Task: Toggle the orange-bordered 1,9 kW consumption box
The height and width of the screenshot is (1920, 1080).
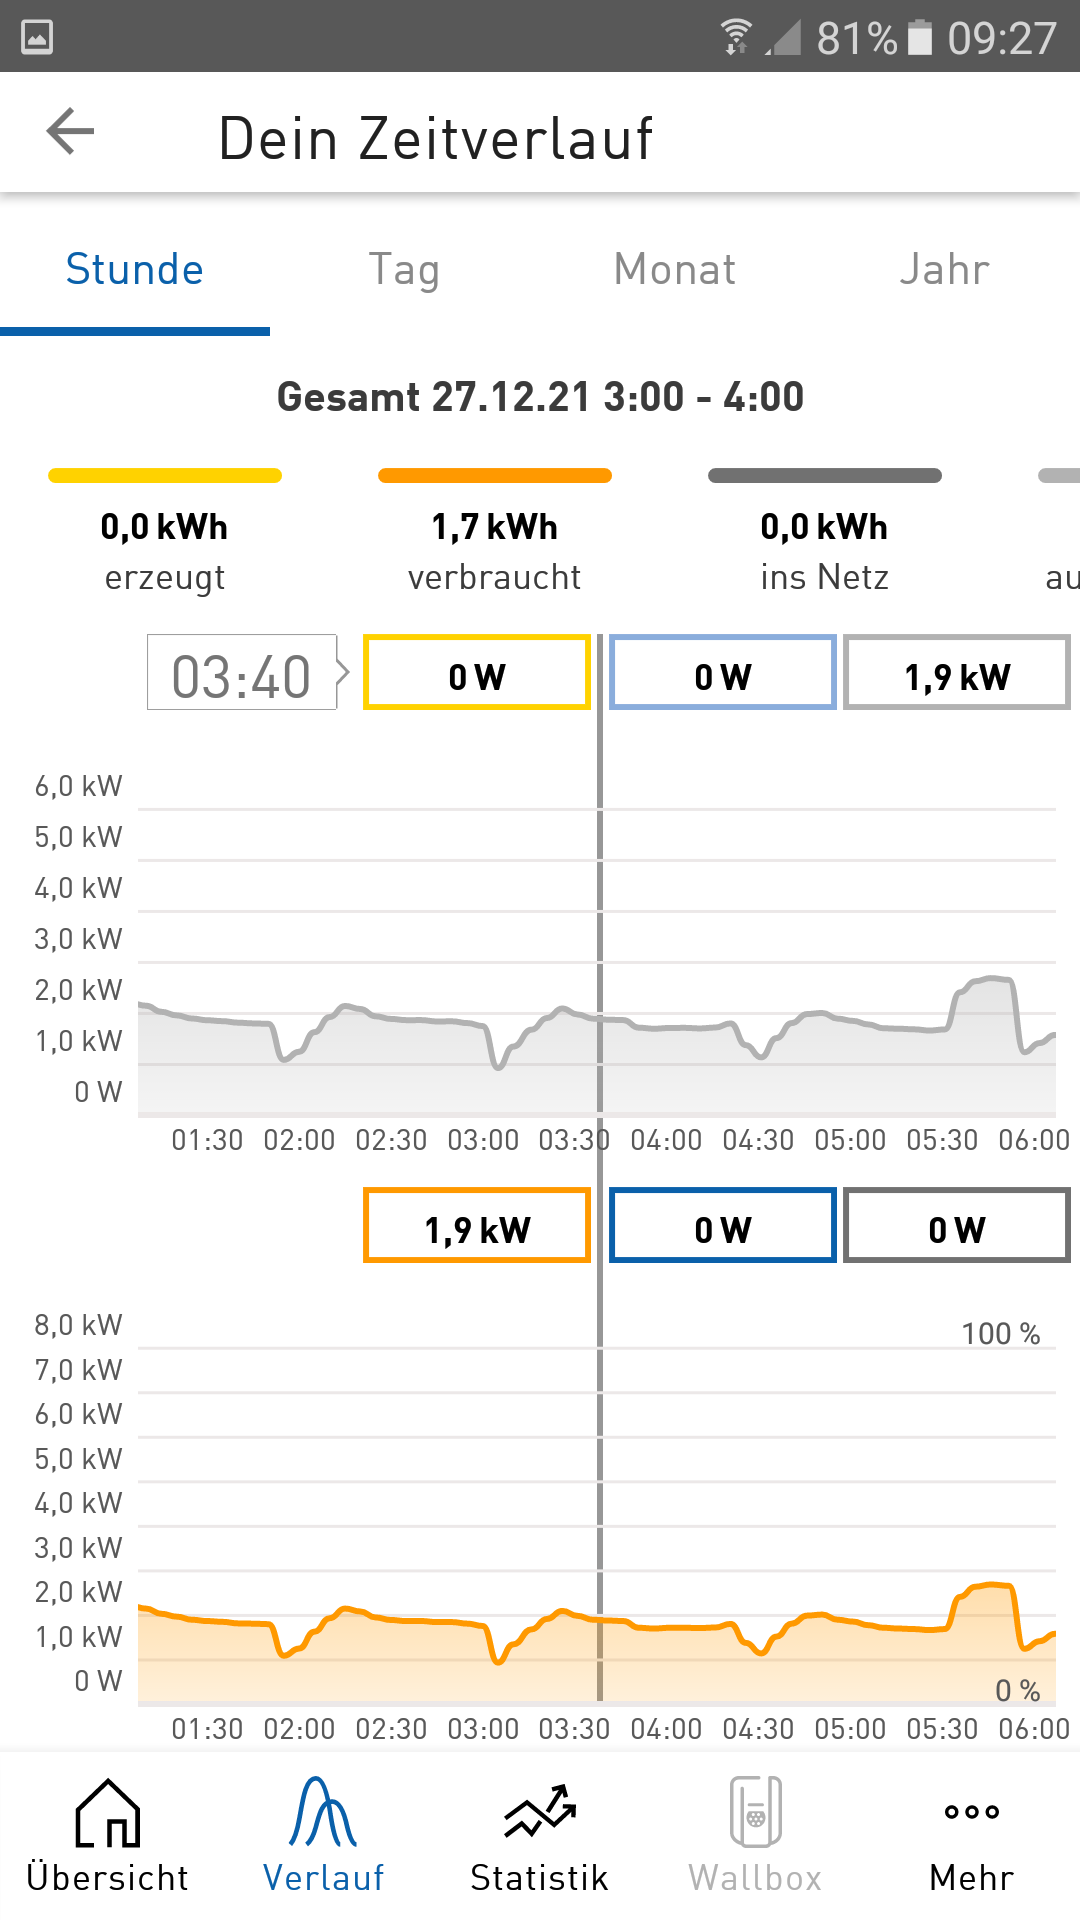Action: [477, 1225]
